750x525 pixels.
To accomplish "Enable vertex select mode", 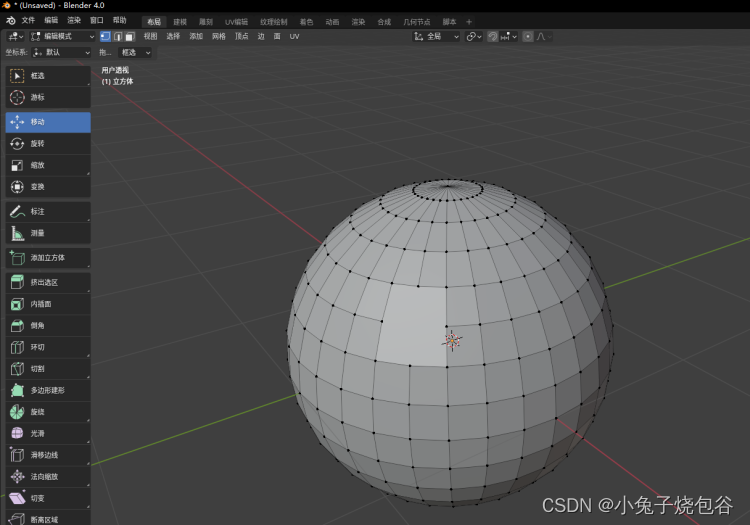I will (x=105, y=36).
